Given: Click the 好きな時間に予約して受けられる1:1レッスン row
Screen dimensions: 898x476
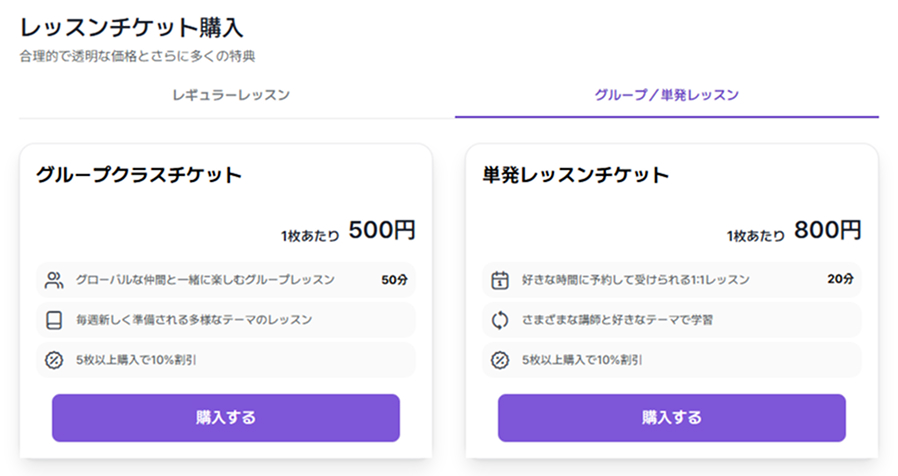Looking at the screenshot, I should click(x=636, y=280).
